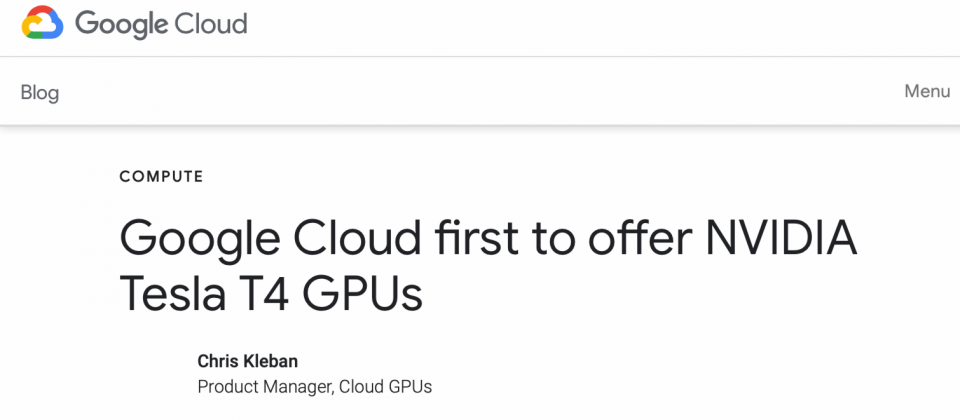The width and height of the screenshot is (960, 420).
Task: Click headline line "Tesla T4 GPUs"
Action: pyautogui.click(x=271, y=293)
